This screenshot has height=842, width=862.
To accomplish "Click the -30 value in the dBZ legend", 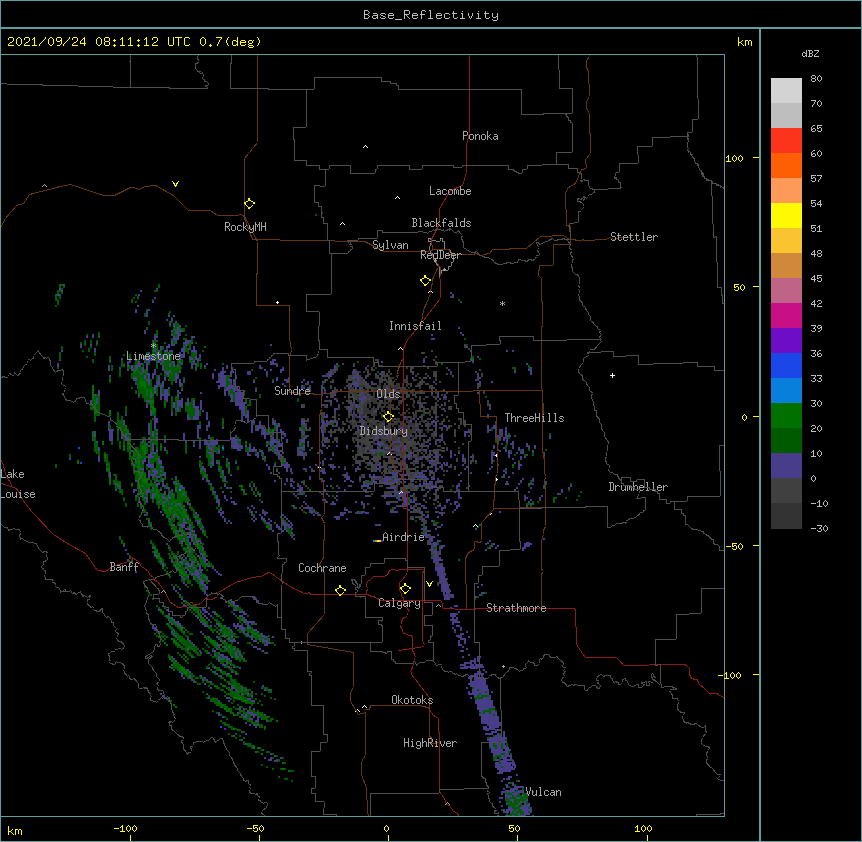I will (819, 529).
